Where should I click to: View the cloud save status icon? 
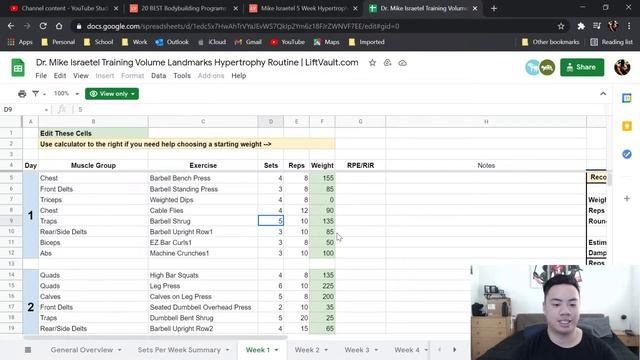(402, 63)
